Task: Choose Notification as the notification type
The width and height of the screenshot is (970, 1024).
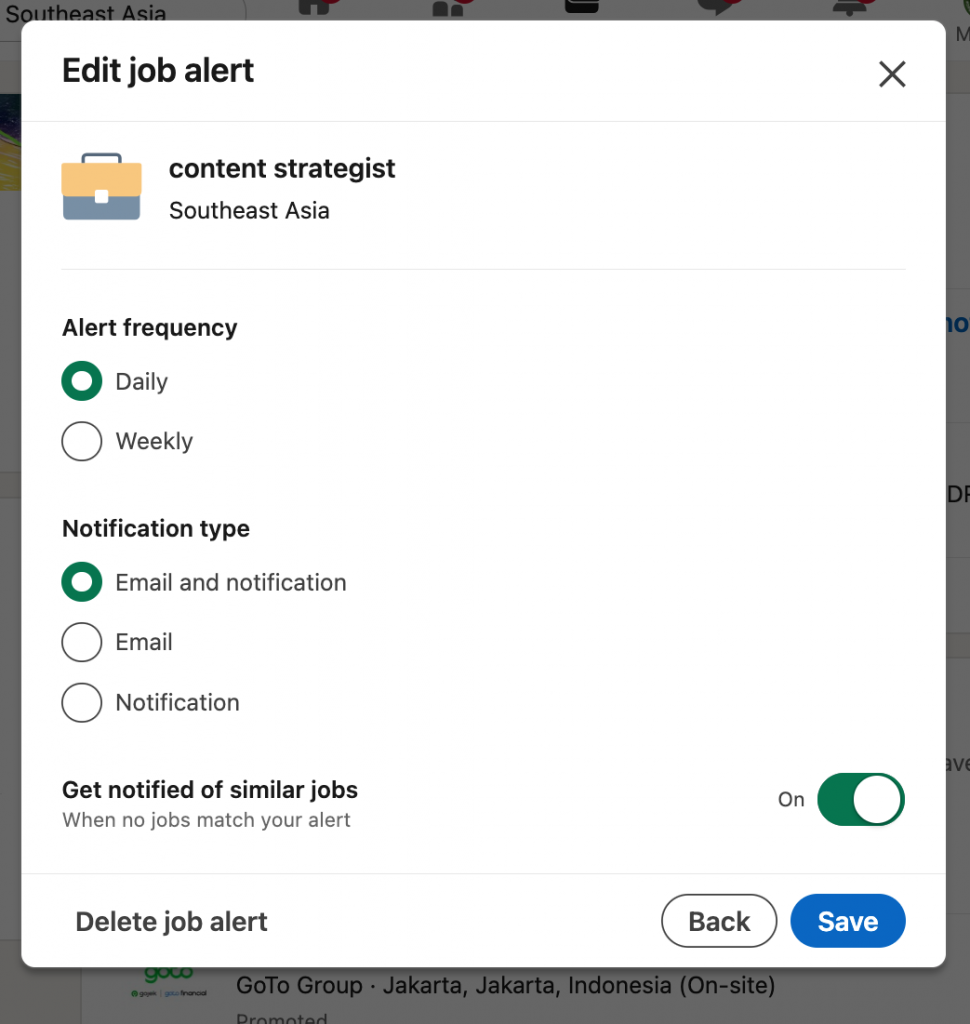Action: (82, 702)
